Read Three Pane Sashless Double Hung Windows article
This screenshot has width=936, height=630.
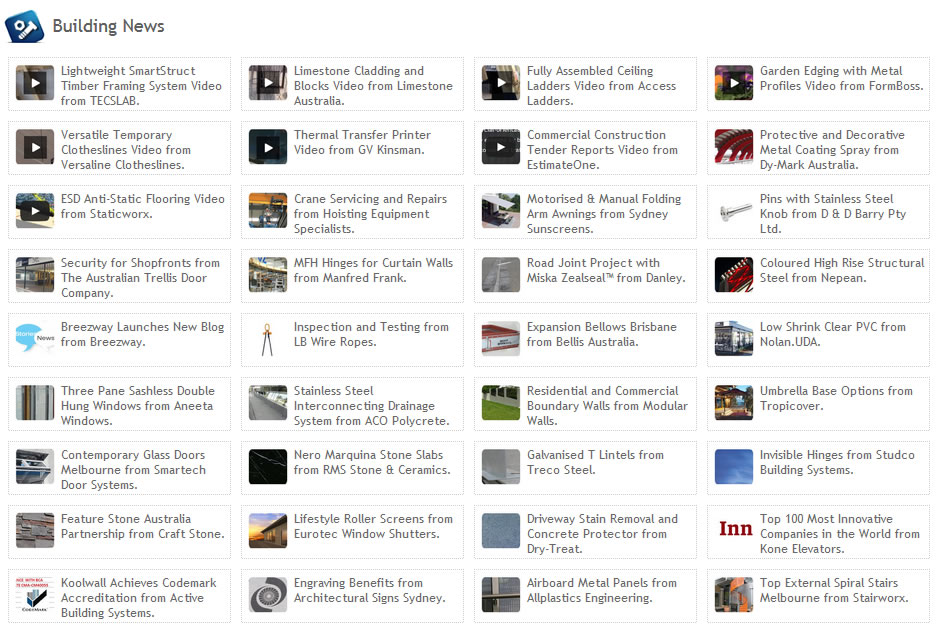(x=138, y=405)
